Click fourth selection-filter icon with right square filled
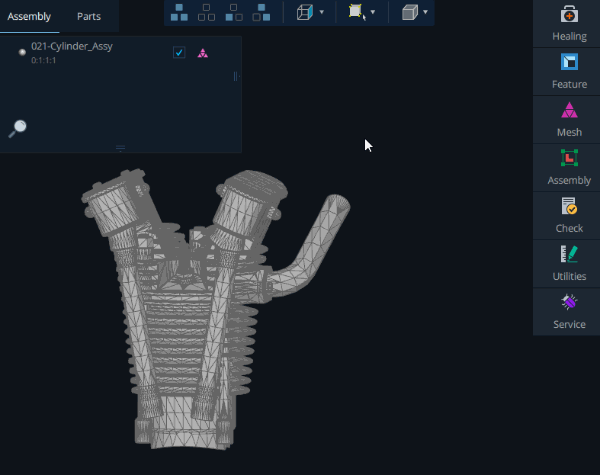The image size is (600, 475). [x=261, y=12]
